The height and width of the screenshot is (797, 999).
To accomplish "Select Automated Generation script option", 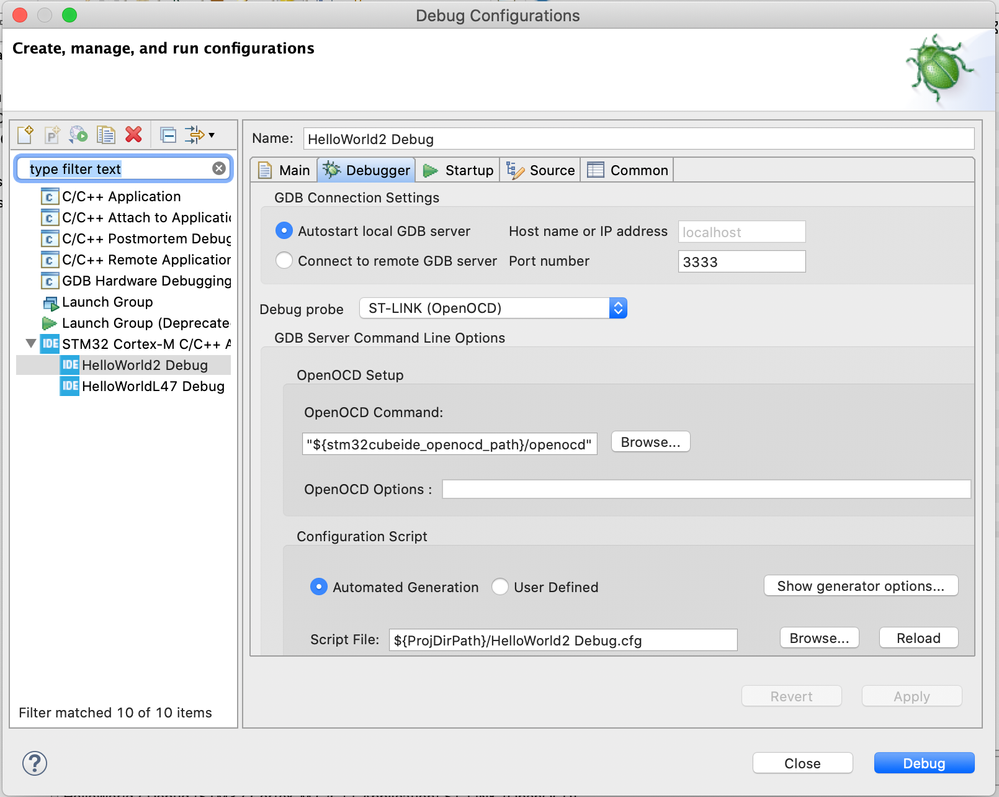I will tap(319, 587).
